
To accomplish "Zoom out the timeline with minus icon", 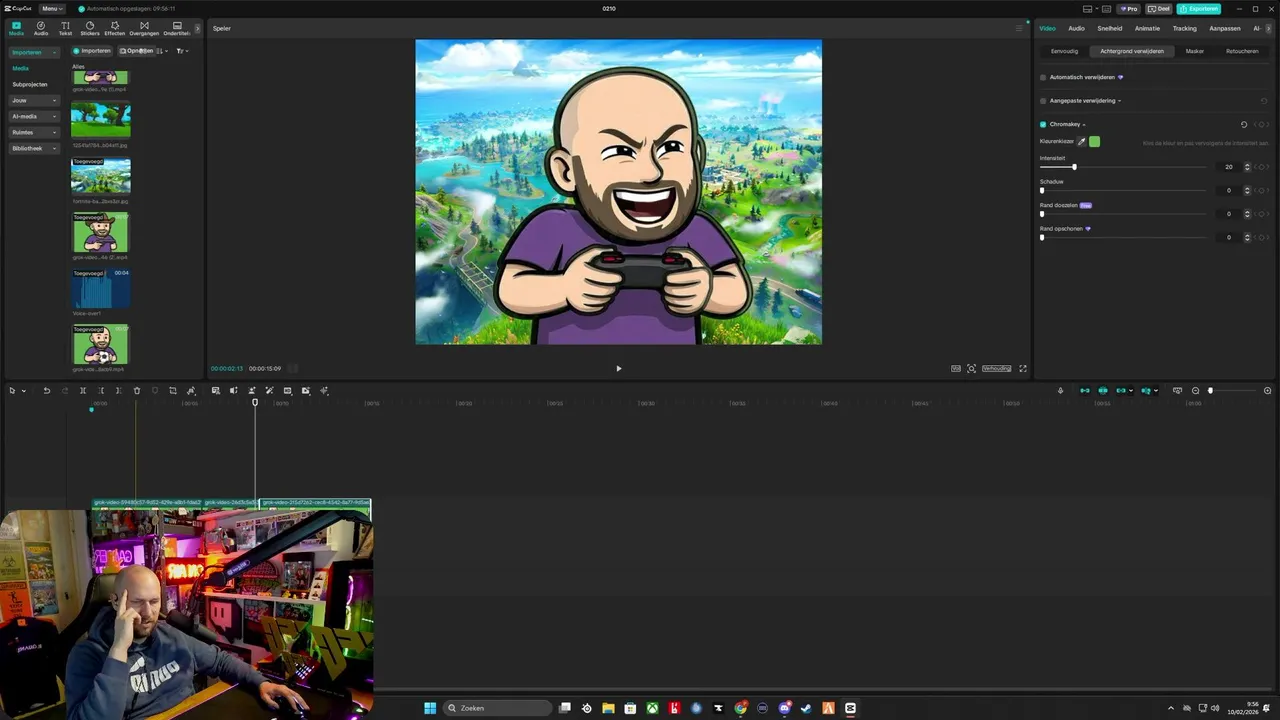I will coord(1196,391).
